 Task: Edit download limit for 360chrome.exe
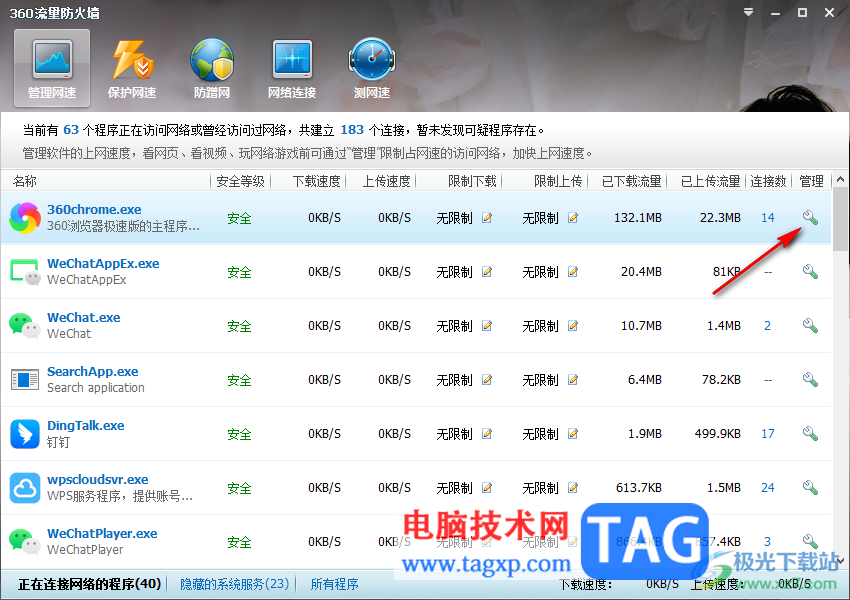tap(487, 218)
